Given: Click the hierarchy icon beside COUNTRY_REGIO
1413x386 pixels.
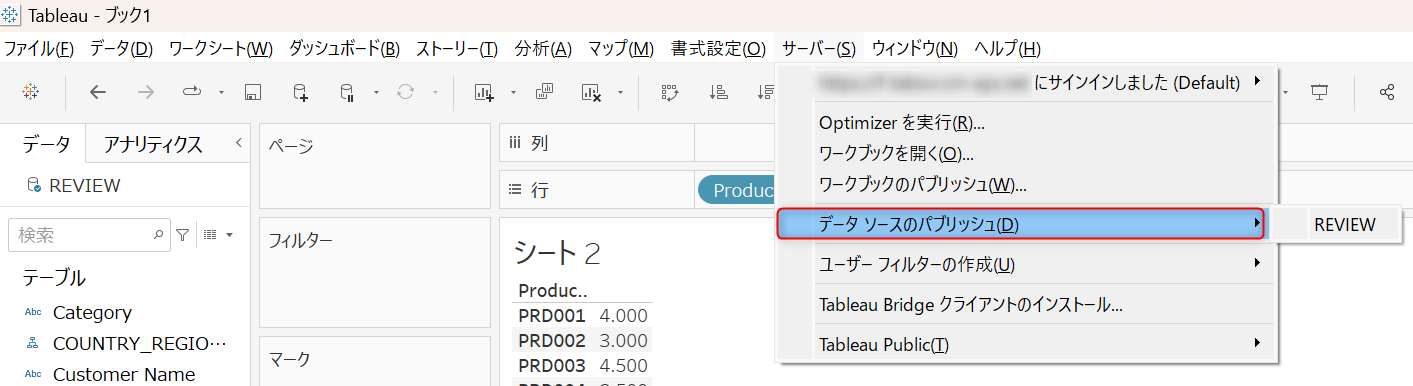Looking at the screenshot, I should coord(33,344).
